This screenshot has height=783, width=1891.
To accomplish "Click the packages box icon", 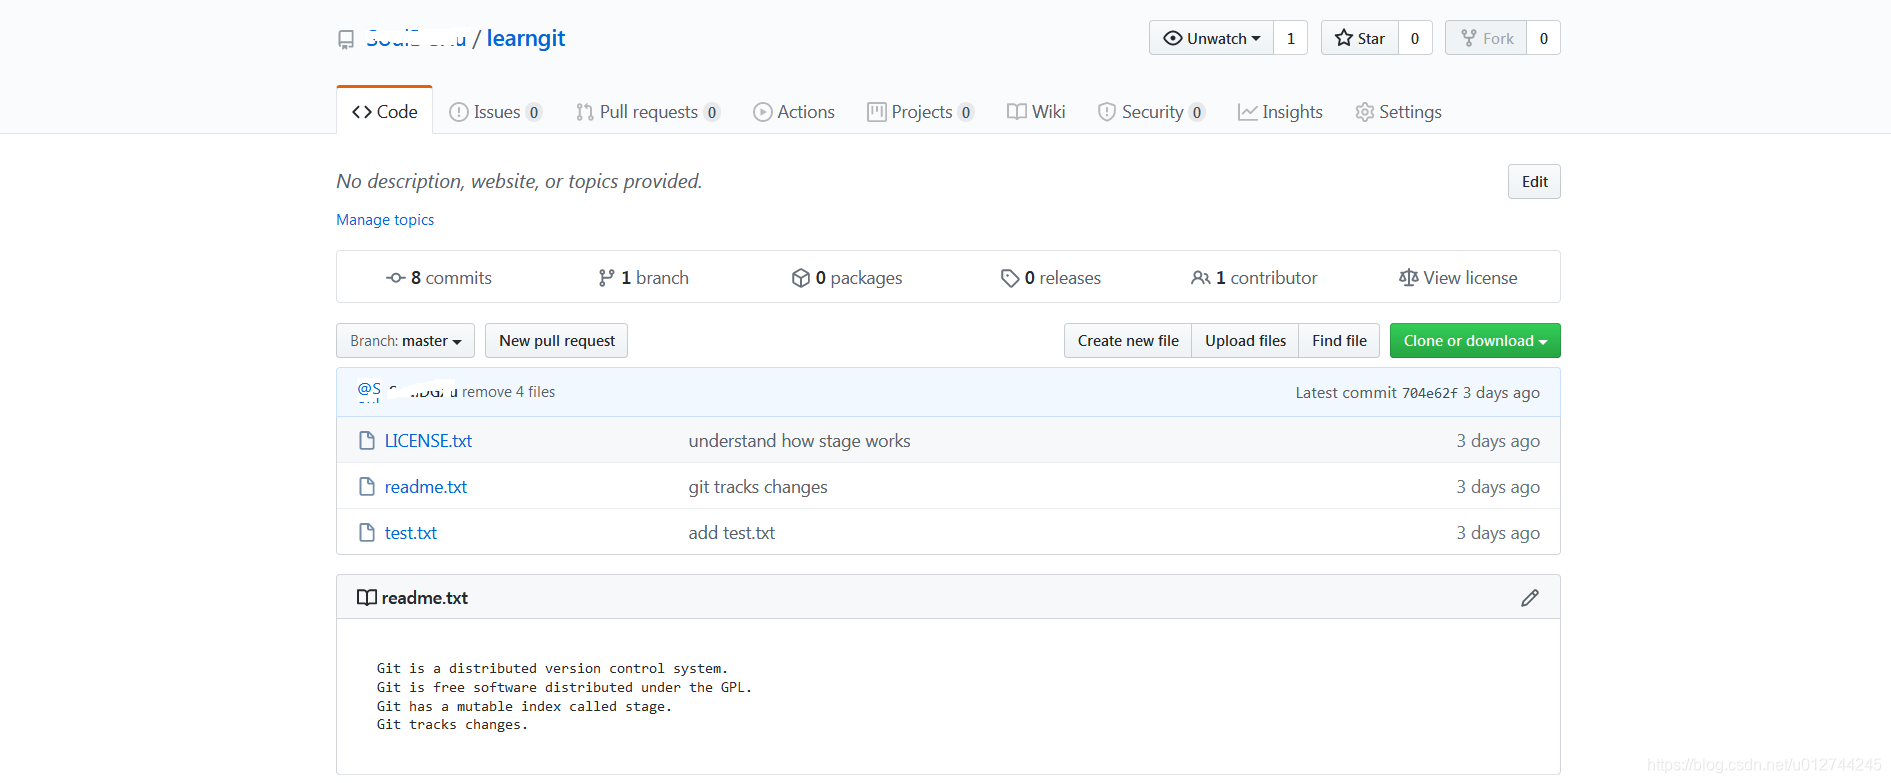I will click(x=801, y=278).
